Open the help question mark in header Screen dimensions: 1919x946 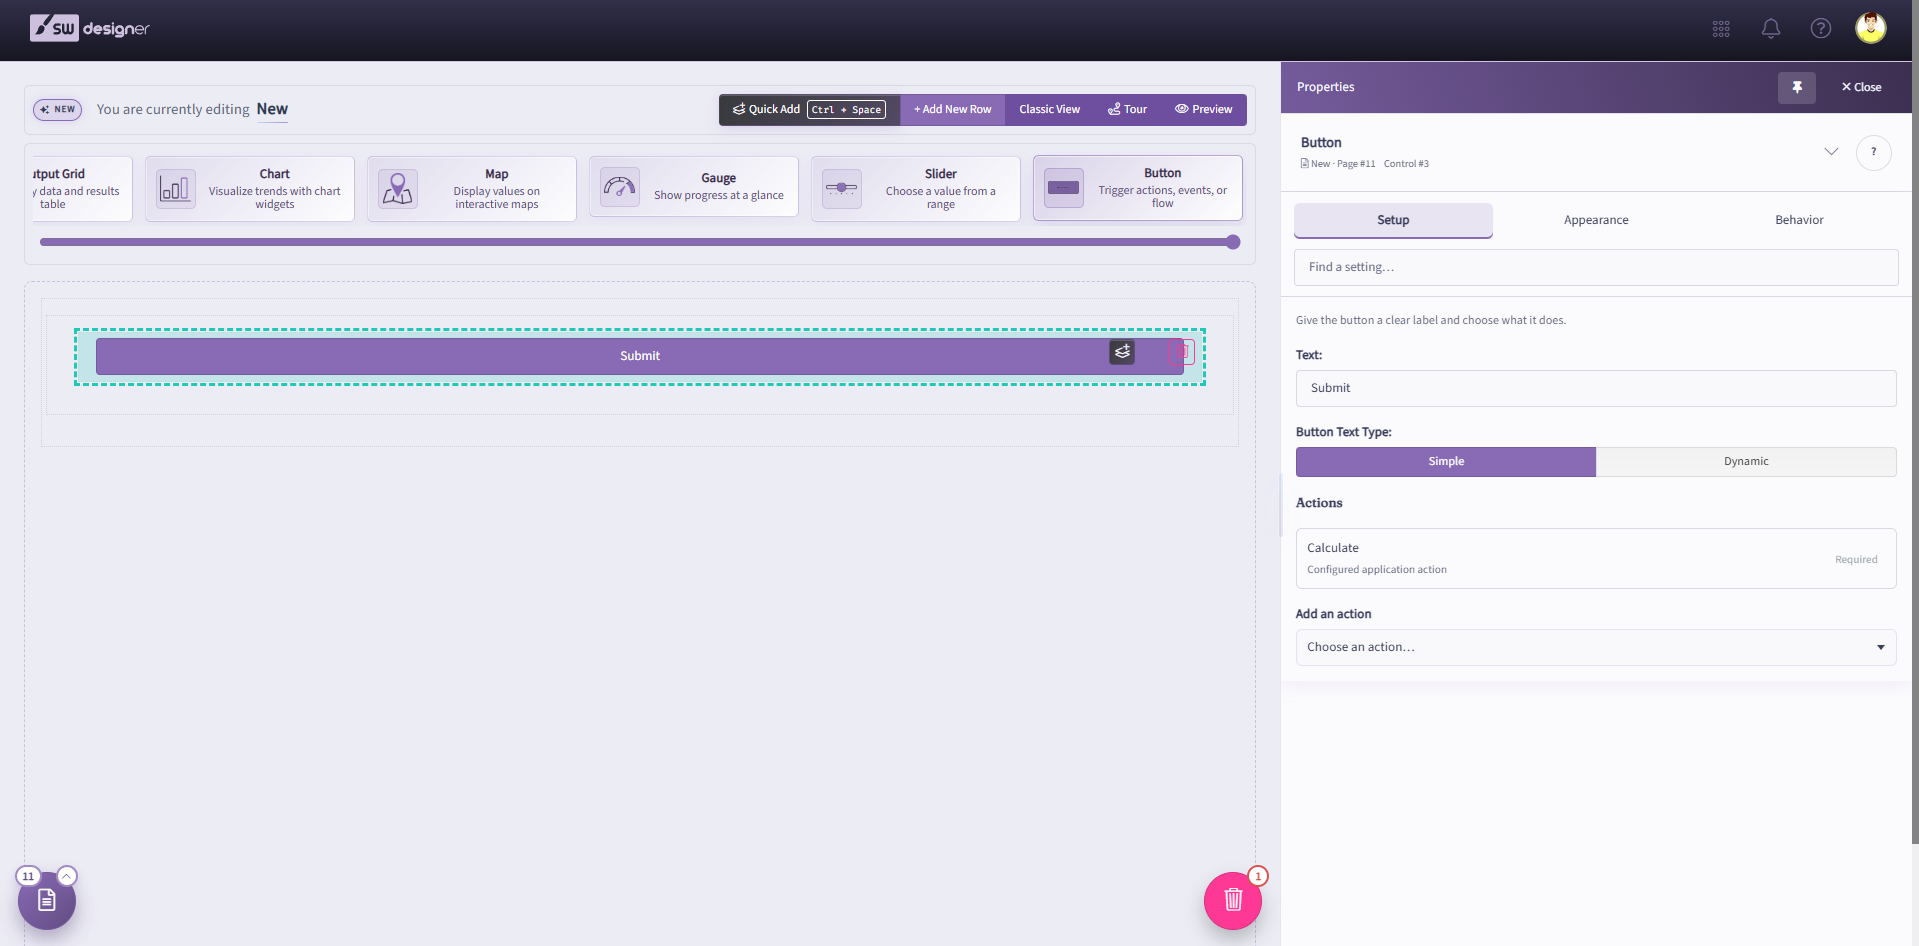[x=1821, y=29]
